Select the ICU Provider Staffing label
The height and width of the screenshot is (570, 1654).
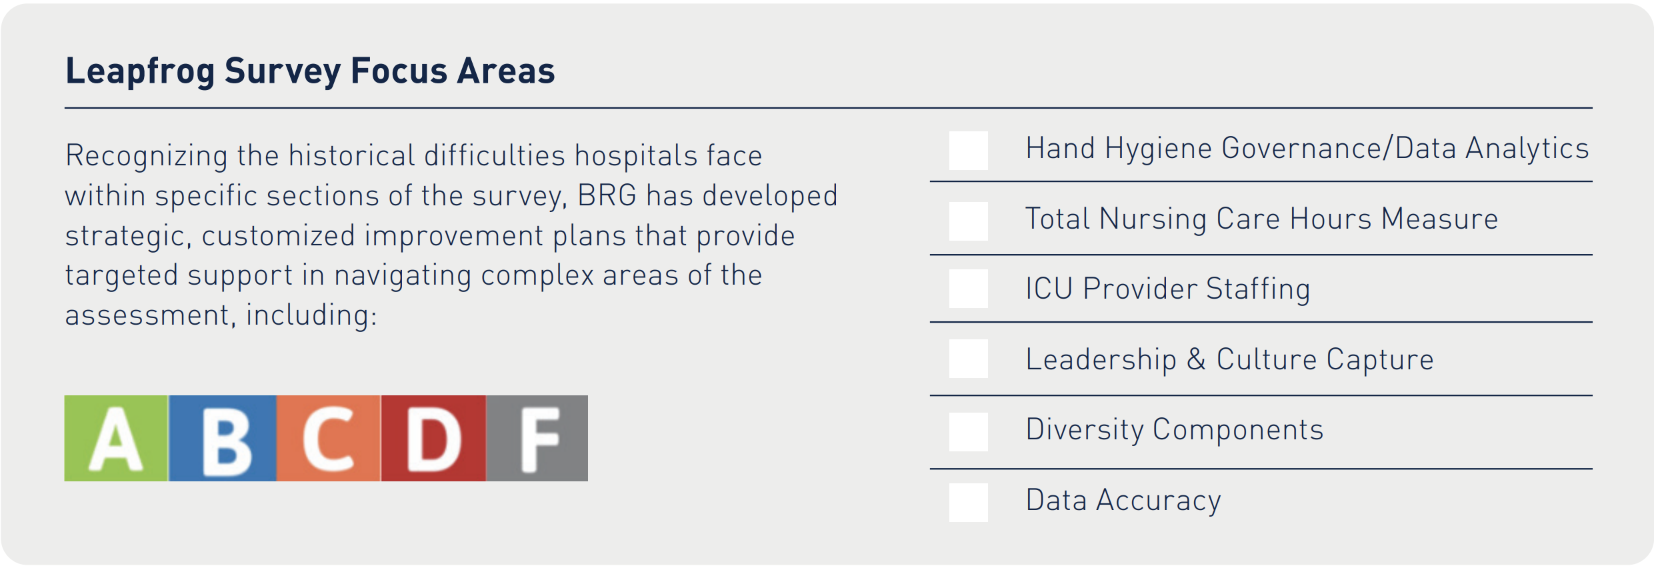point(1167,289)
